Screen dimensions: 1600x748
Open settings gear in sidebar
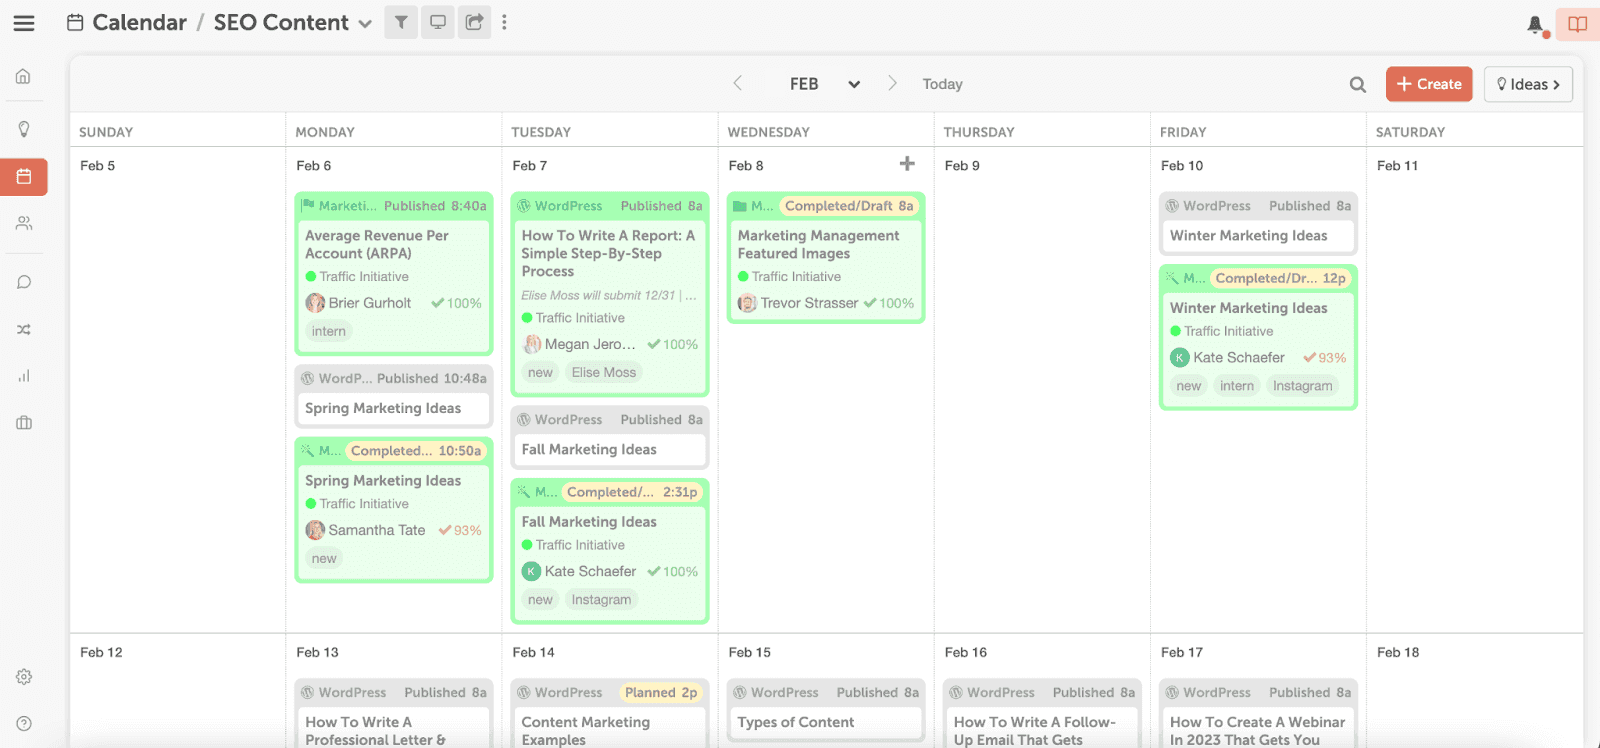tap(24, 677)
